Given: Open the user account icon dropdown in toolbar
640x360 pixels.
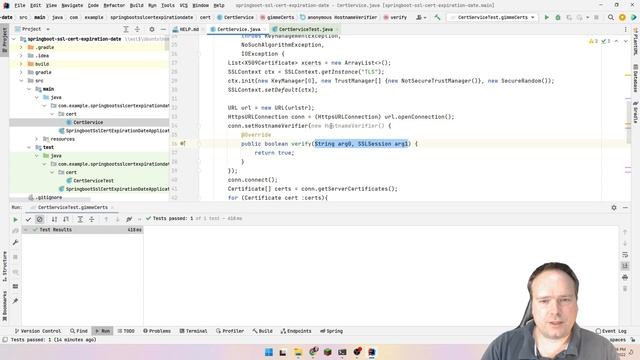Looking at the screenshot, I should pyautogui.click(x=421, y=18).
